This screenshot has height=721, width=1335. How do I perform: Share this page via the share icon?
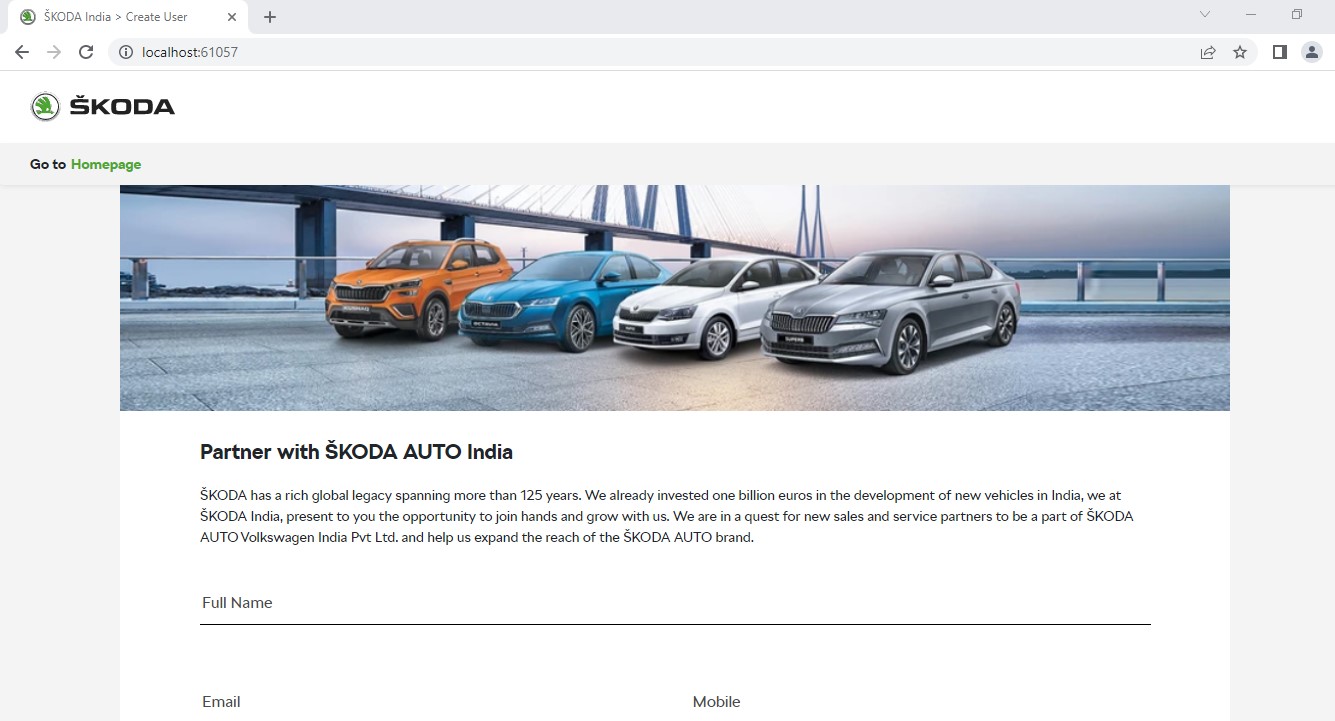click(x=1208, y=52)
